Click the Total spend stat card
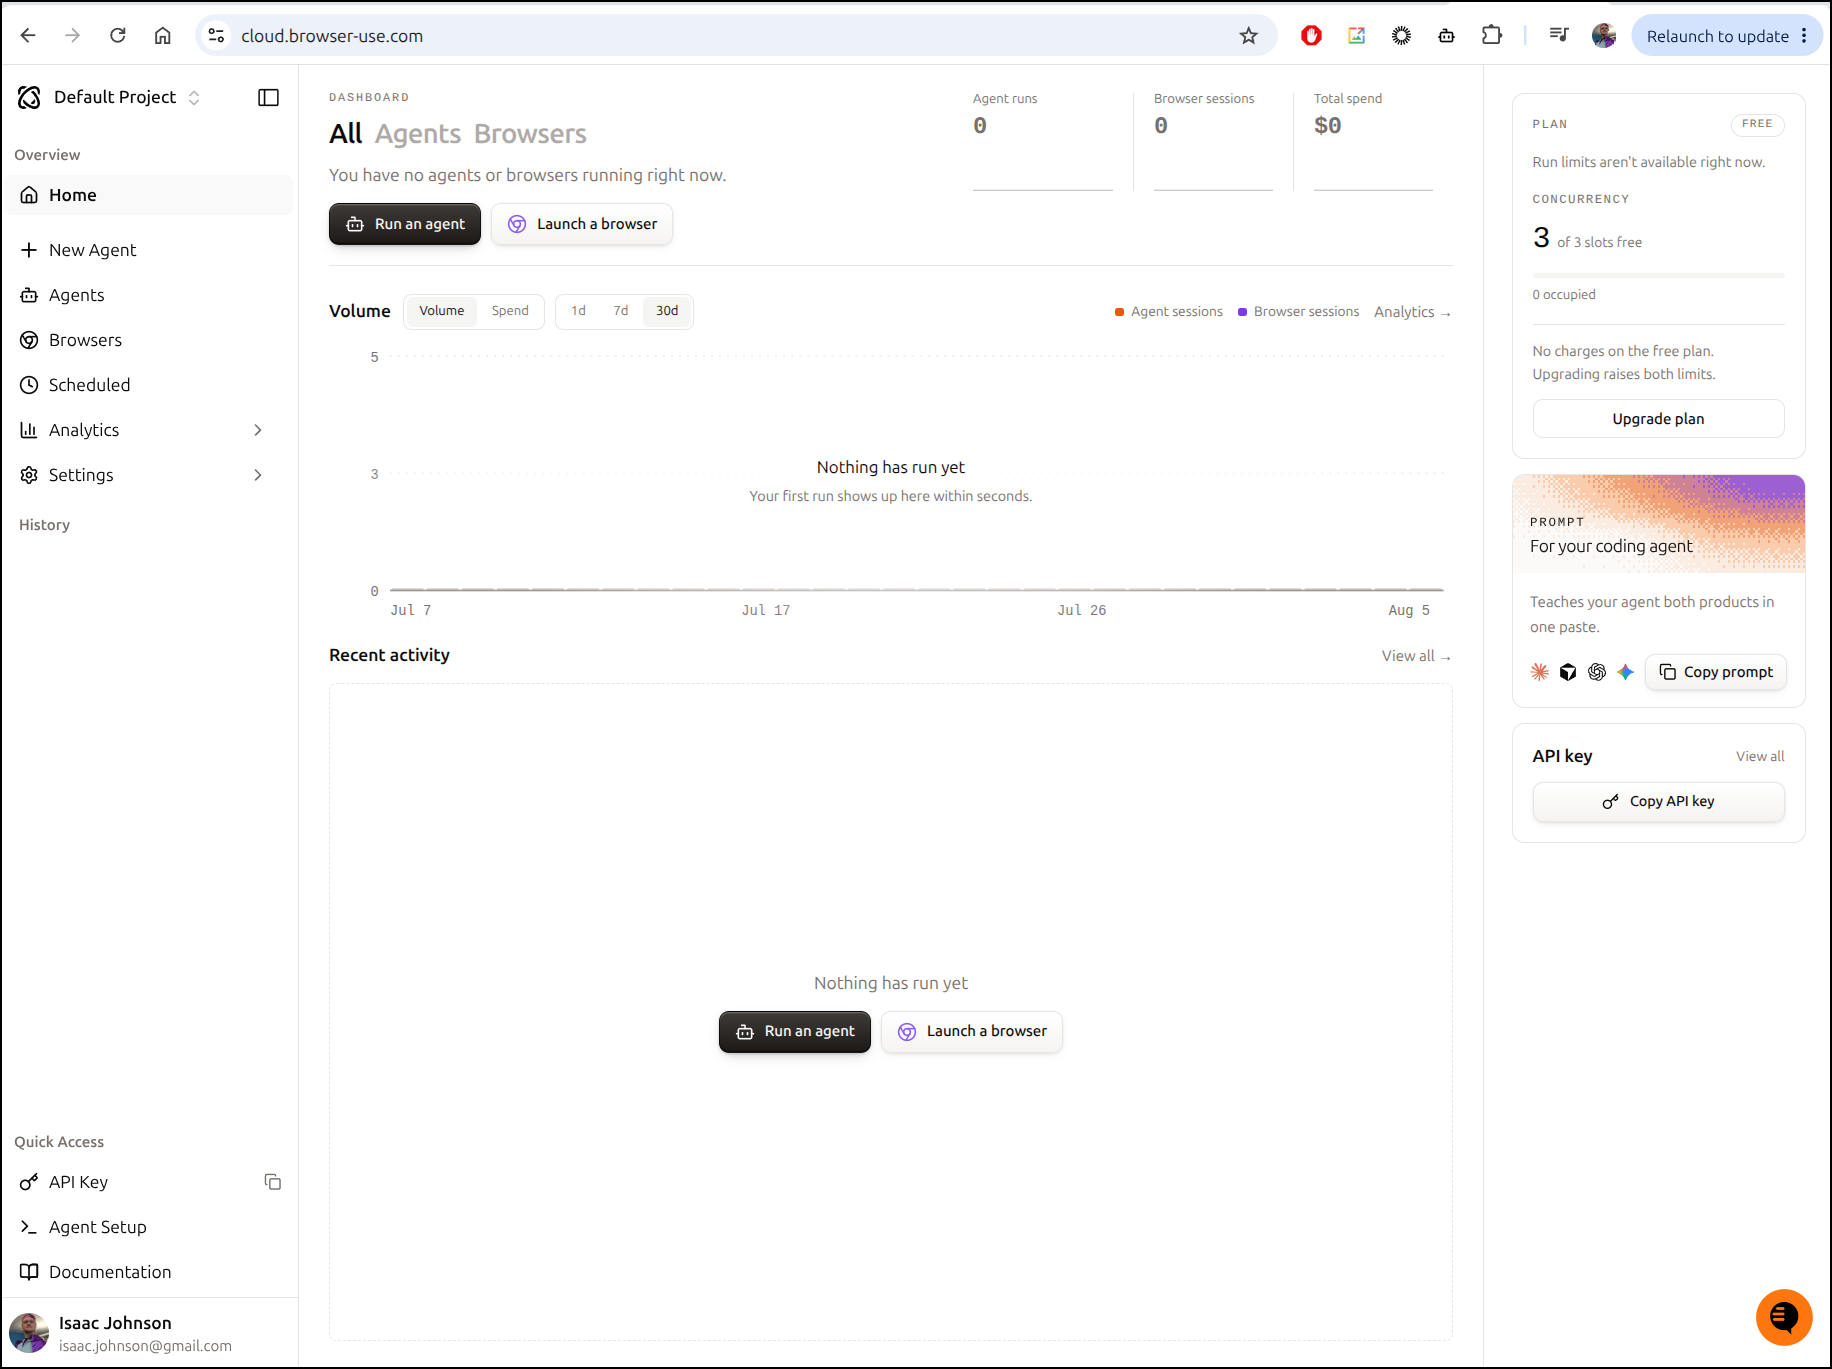Screen dimensions: 1832x1369 tap(1373, 140)
